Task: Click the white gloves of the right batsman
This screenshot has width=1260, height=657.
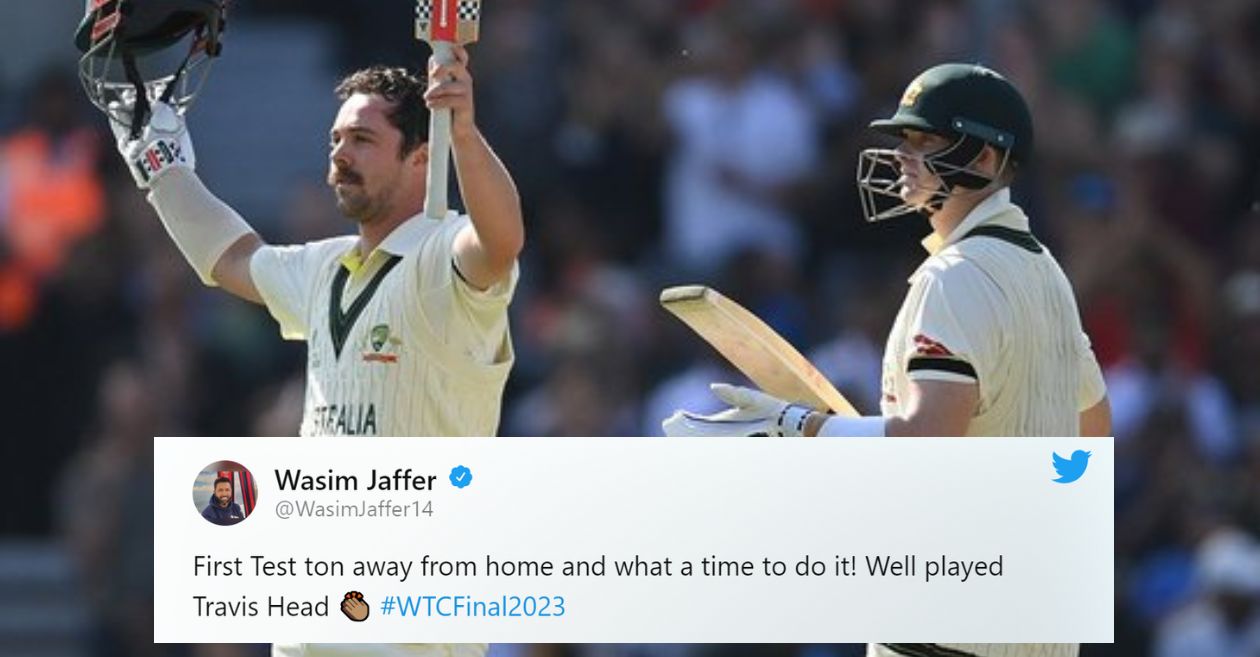Action: pyautogui.click(x=740, y=412)
